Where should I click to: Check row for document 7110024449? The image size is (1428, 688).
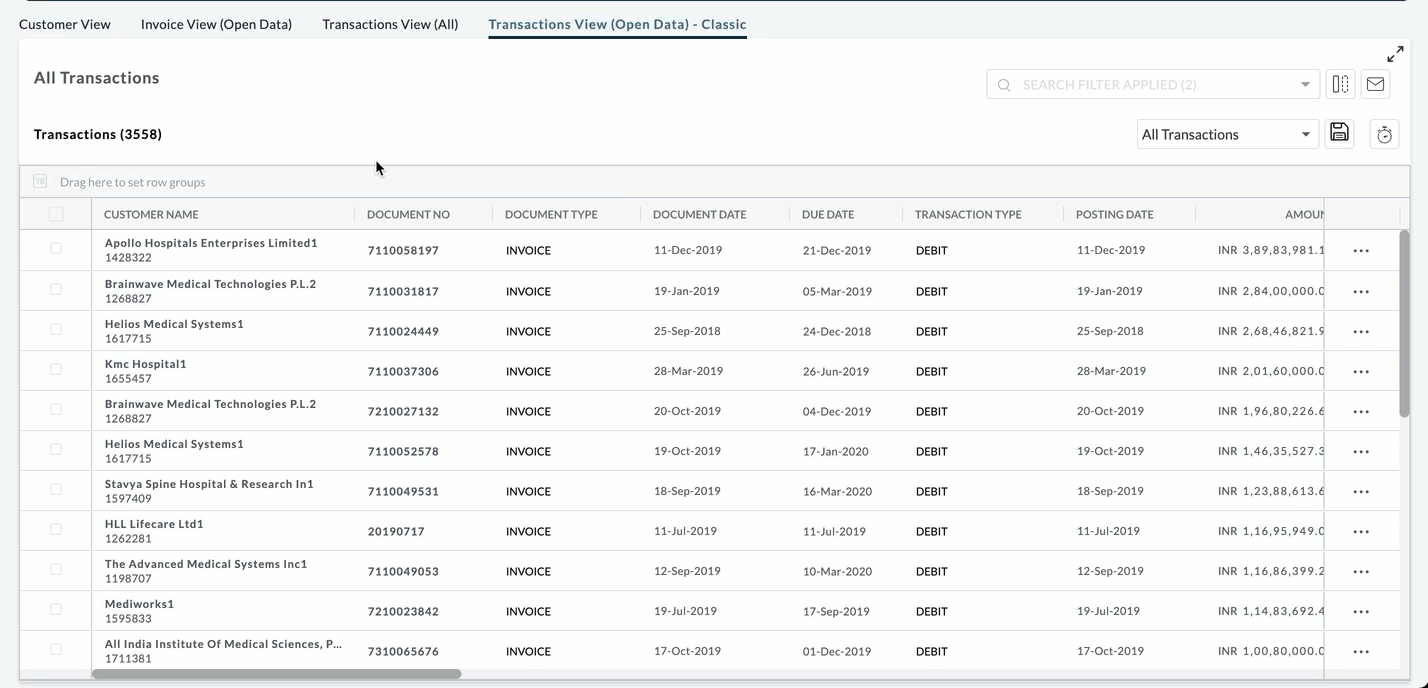click(56, 329)
